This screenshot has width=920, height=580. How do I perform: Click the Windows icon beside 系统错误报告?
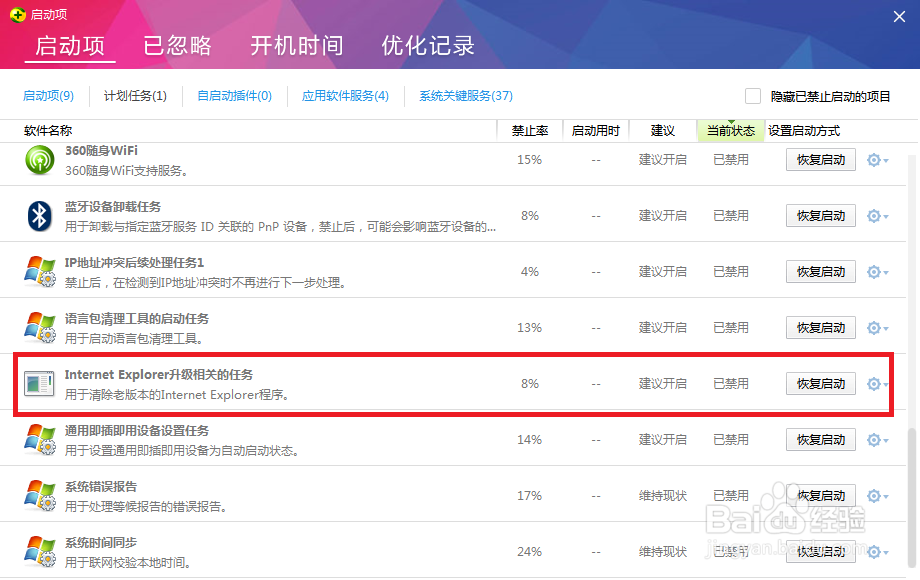pos(40,496)
